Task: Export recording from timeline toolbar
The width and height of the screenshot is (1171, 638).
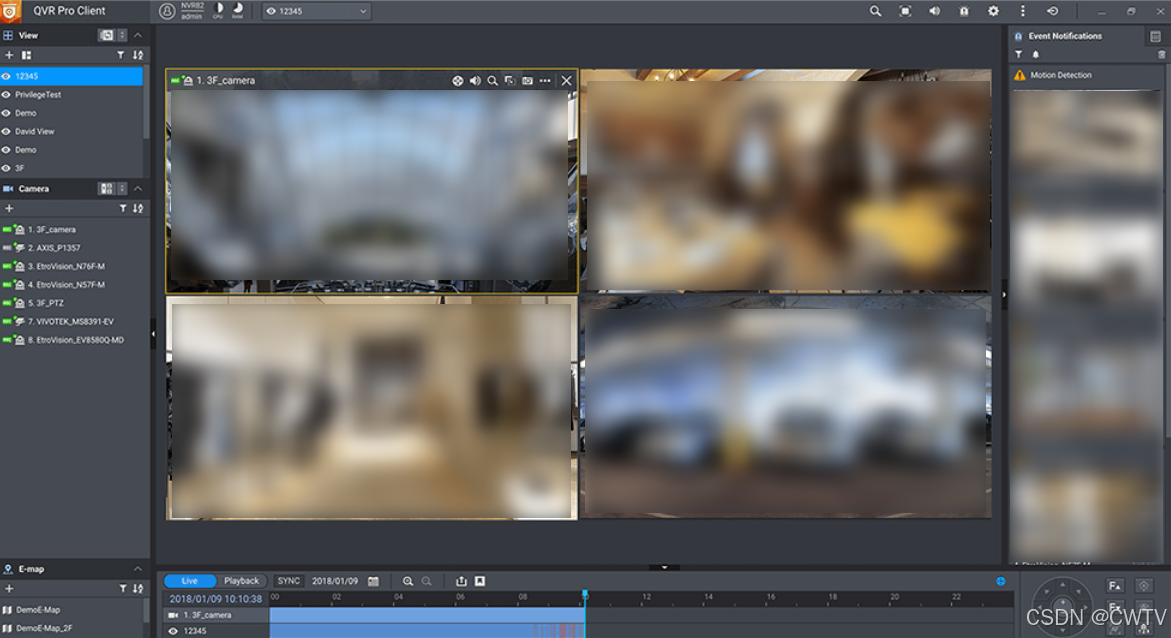Action: 462,581
